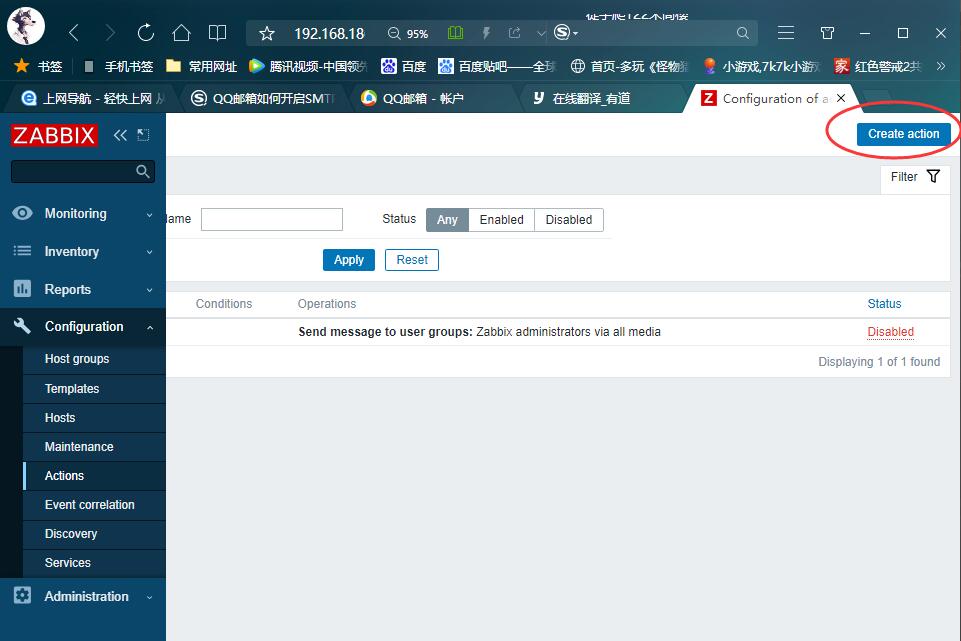Viewport: 961px width, 641px height.
Task: Expand the Inventory menu section
Action: pos(83,251)
